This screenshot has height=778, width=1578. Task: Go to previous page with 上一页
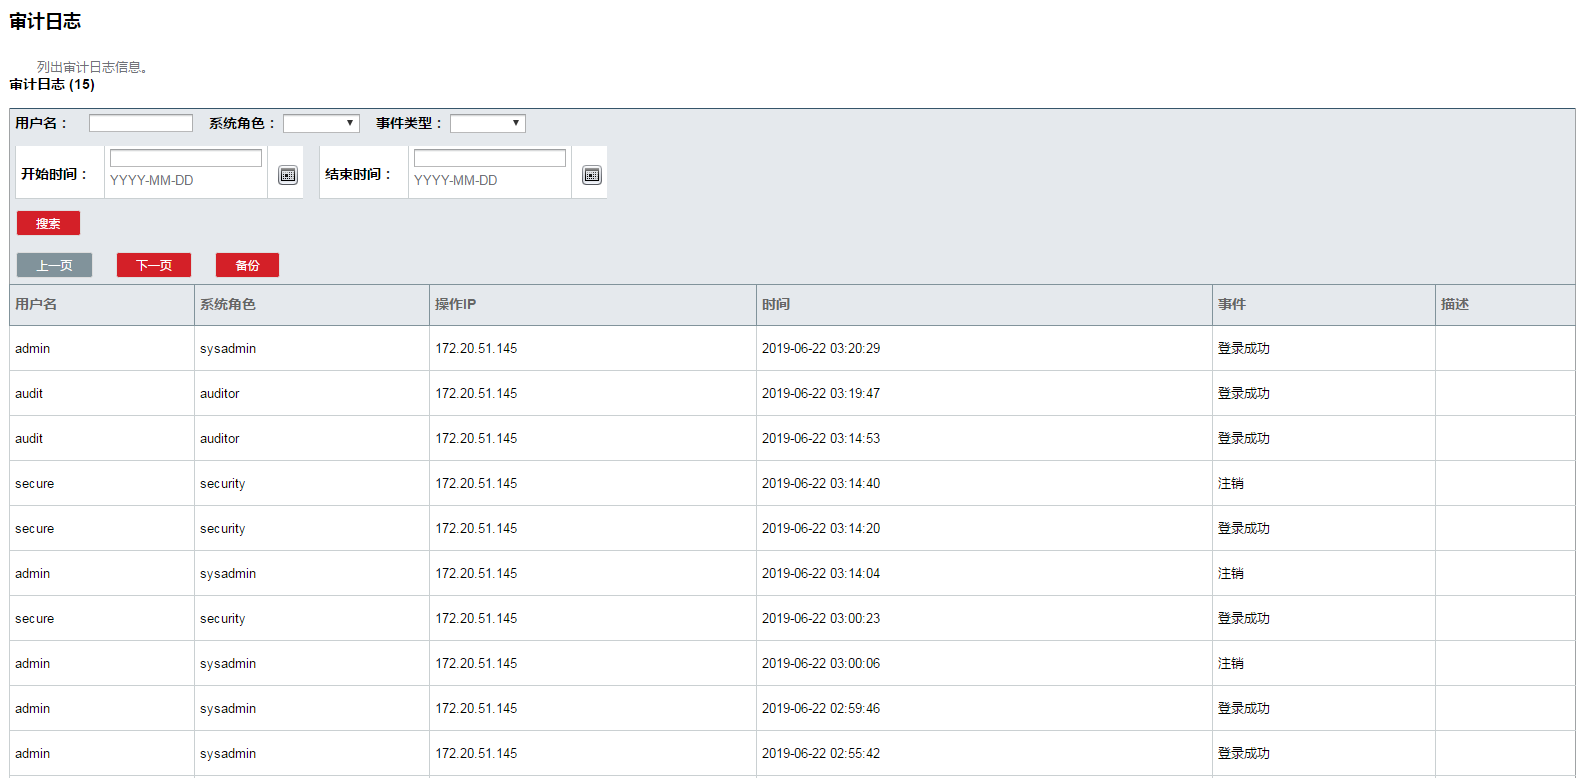tap(54, 265)
